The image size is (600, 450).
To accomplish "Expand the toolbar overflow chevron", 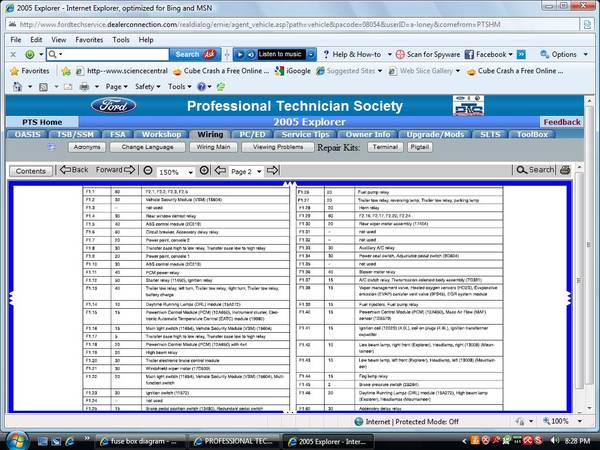I will pyautogui.click(x=521, y=54).
